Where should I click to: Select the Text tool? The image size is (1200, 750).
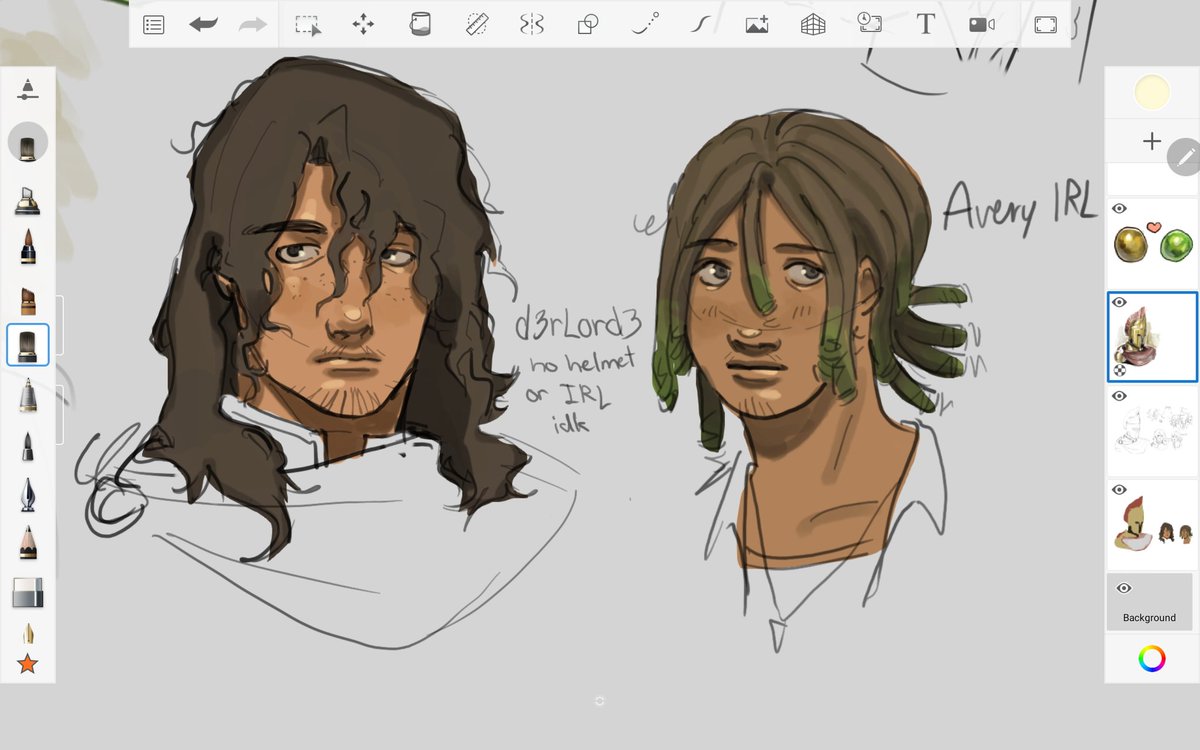click(926, 24)
